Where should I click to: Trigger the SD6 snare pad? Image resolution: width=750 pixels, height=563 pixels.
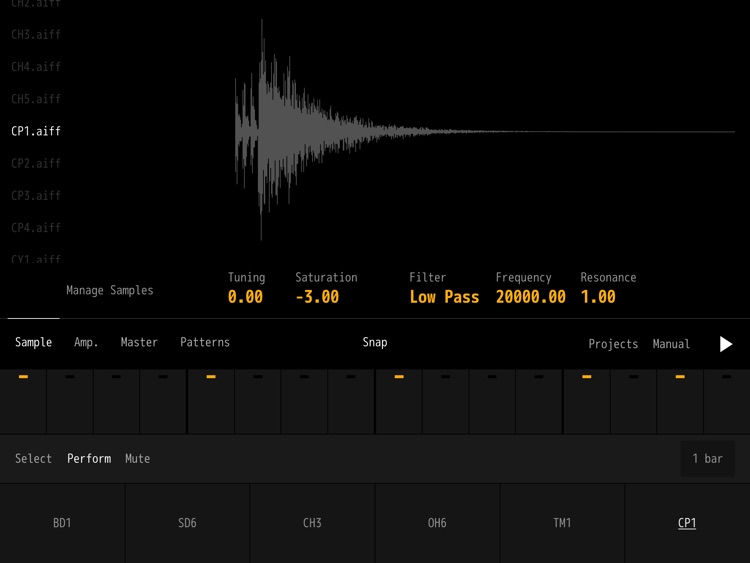click(187, 523)
